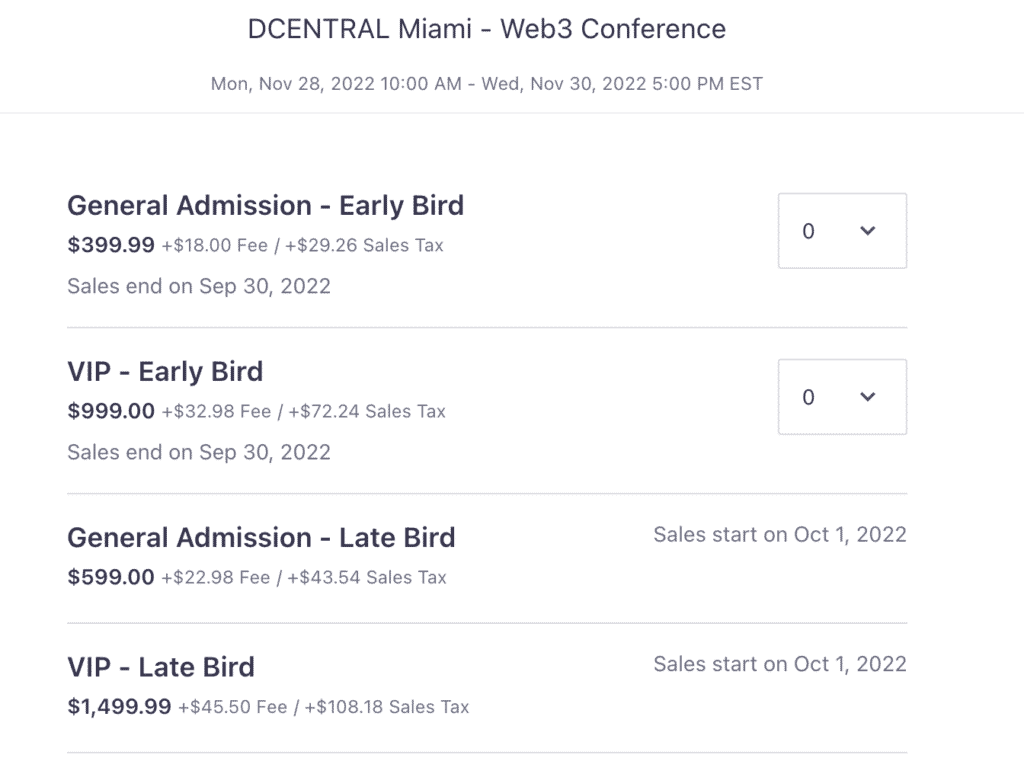Image resolution: width=1024 pixels, height=774 pixels.
Task: Select the VIP - Early Bird ticket heading
Action: [165, 372]
